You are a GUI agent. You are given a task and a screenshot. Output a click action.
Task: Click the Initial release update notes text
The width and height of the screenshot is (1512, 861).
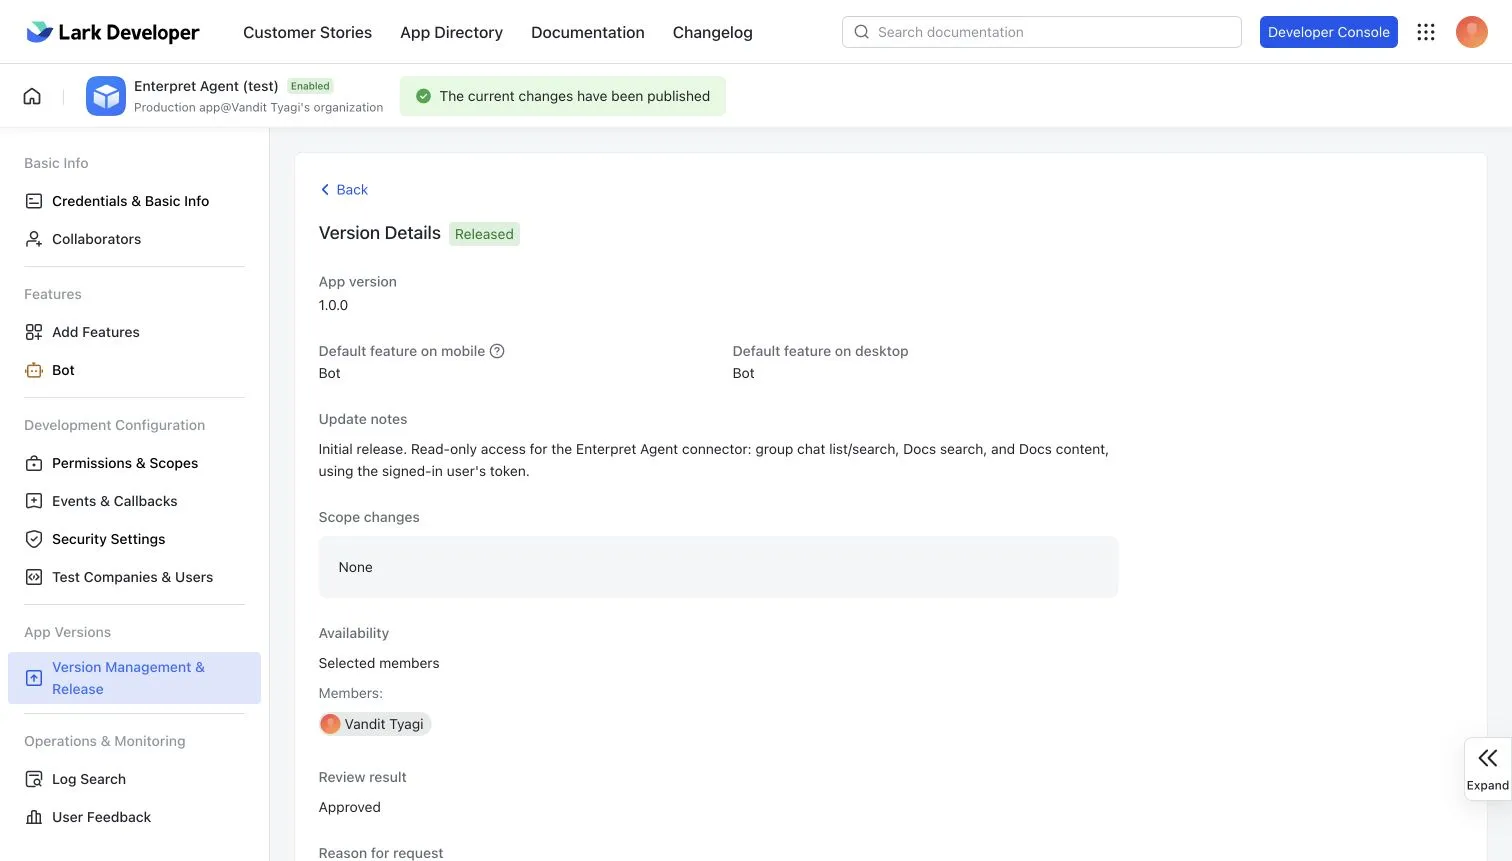point(713,460)
